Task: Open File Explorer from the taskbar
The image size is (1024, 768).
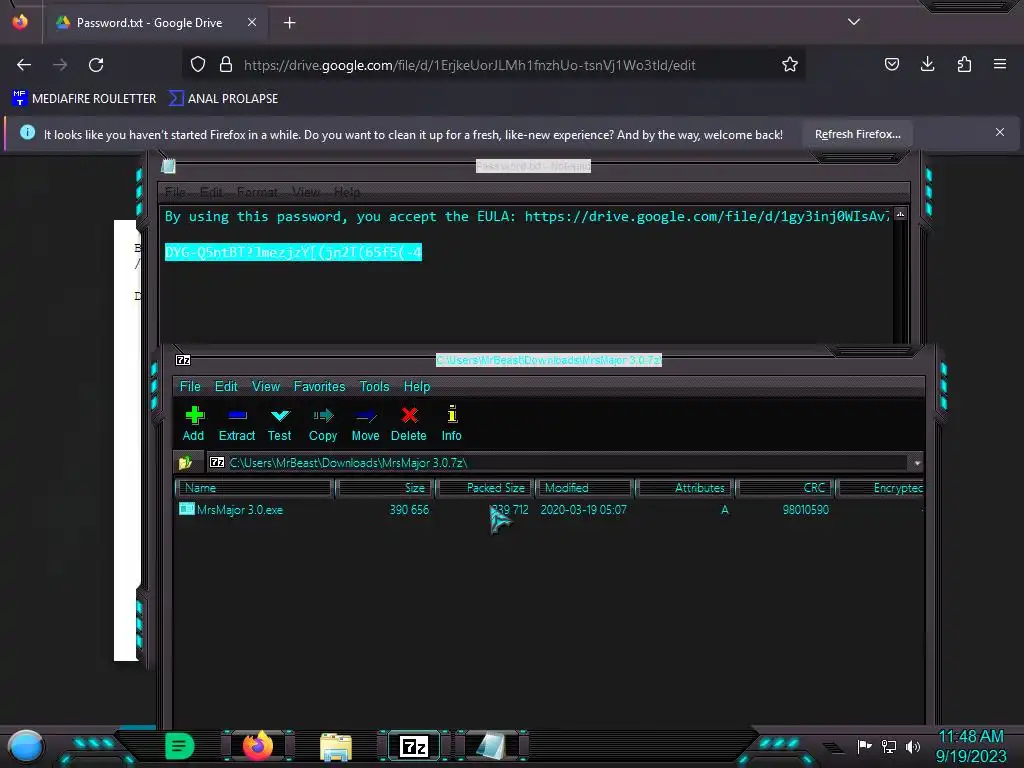Action: pyautogui.click(x=336, y=747)
